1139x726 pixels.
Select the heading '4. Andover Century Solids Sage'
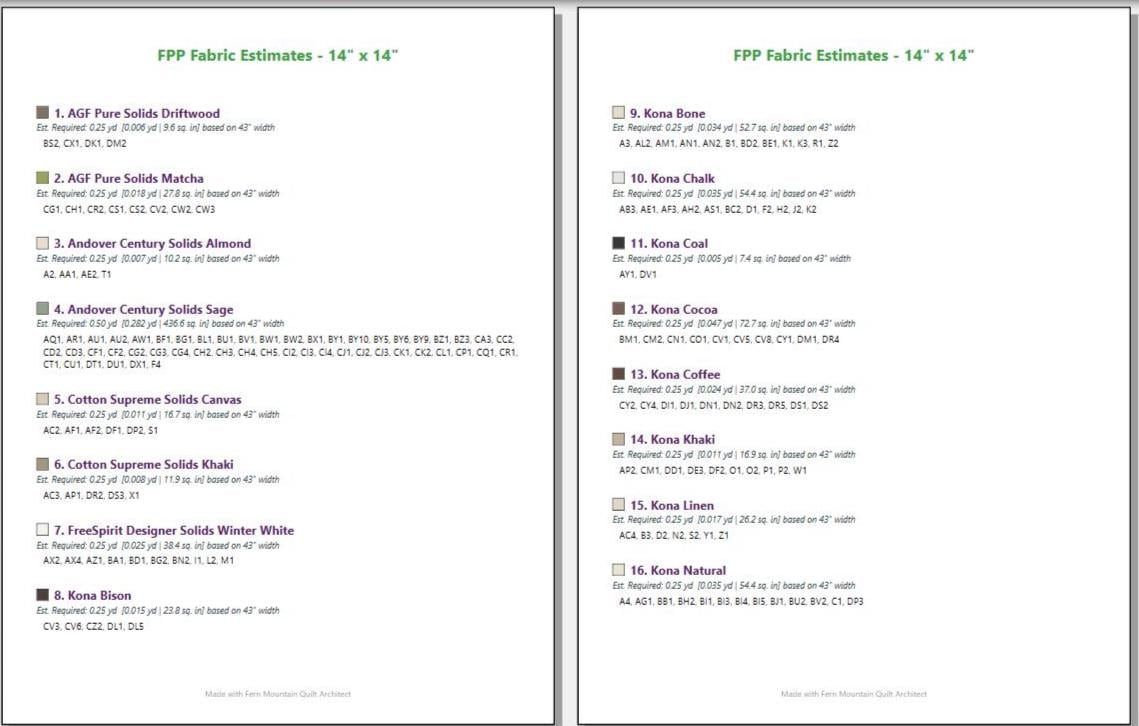pyautogui.click(x=144, y=310)
